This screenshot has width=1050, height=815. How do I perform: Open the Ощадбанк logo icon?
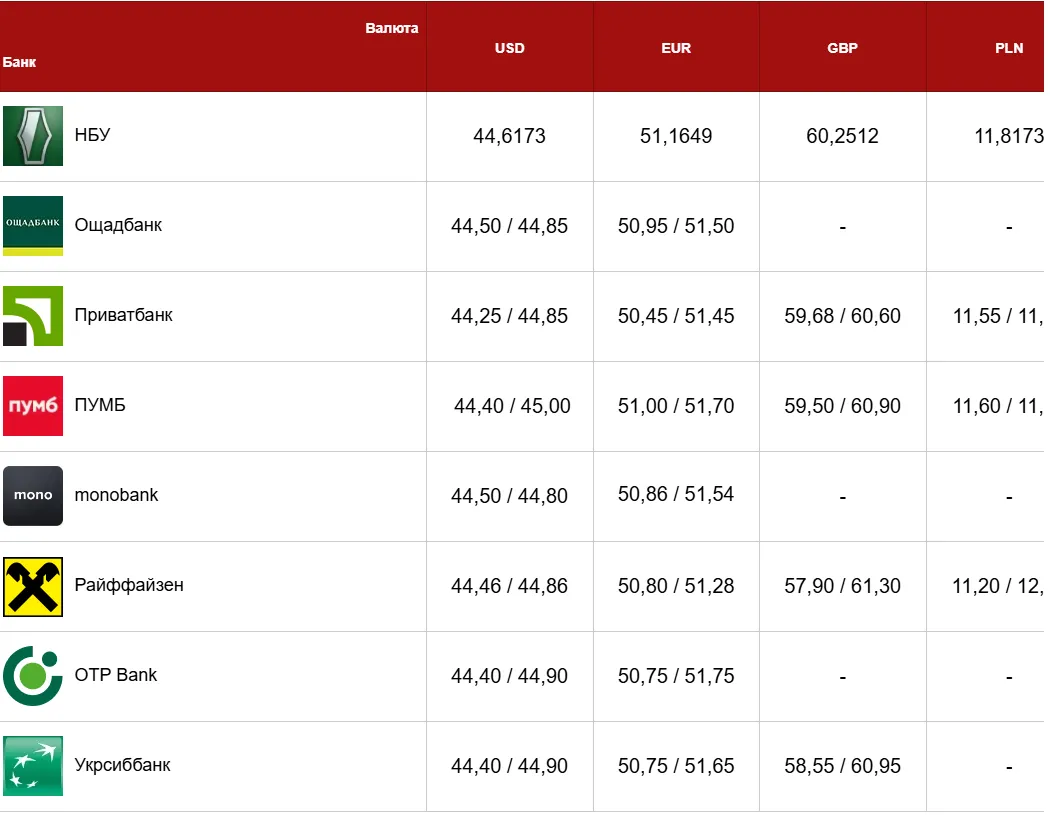(33, 226)
